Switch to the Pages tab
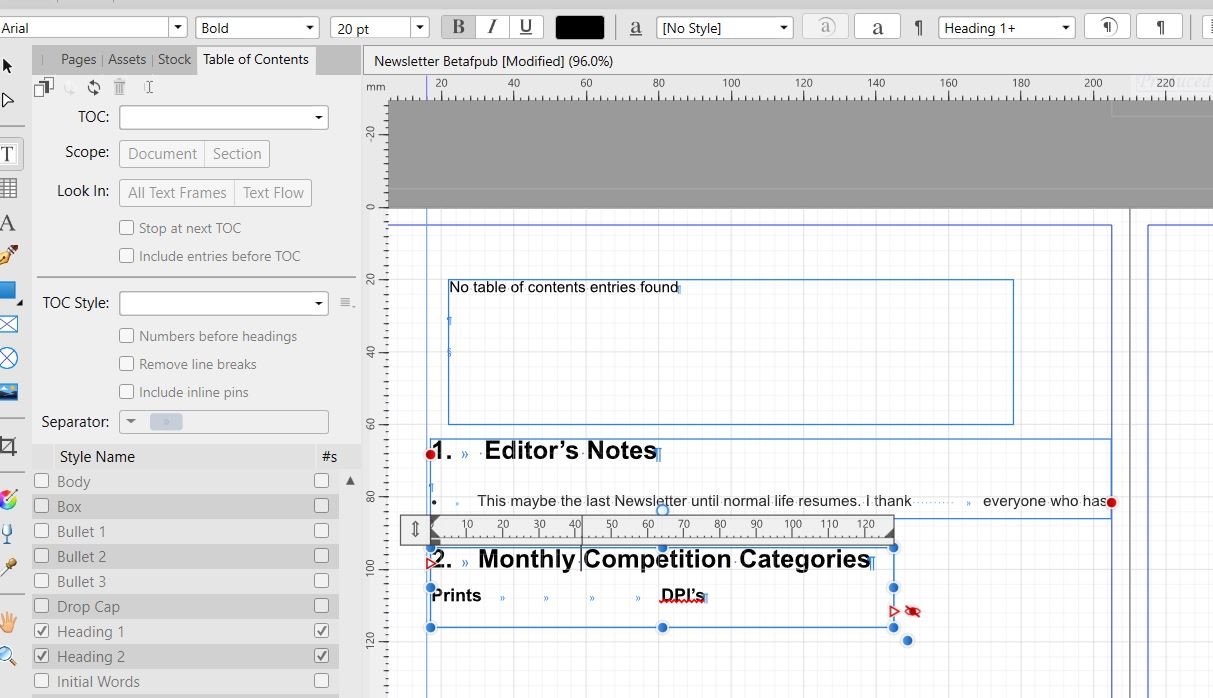This screenshot has width=1213, height=698. [x=79, y=59]
